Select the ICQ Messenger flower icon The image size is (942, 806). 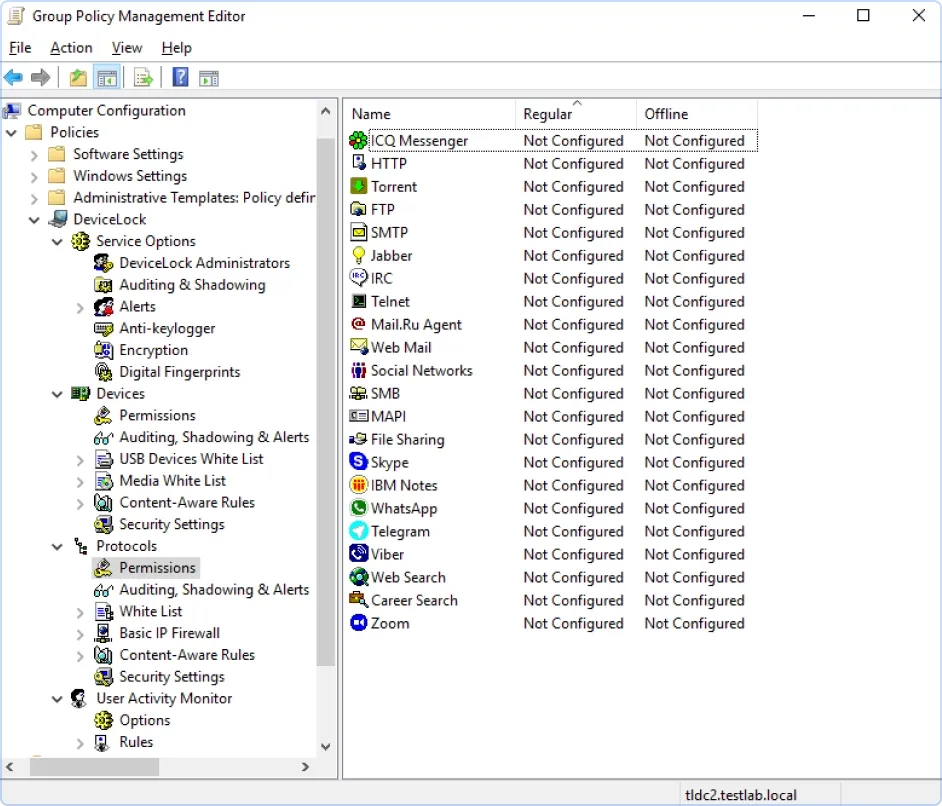click(358, 141)
